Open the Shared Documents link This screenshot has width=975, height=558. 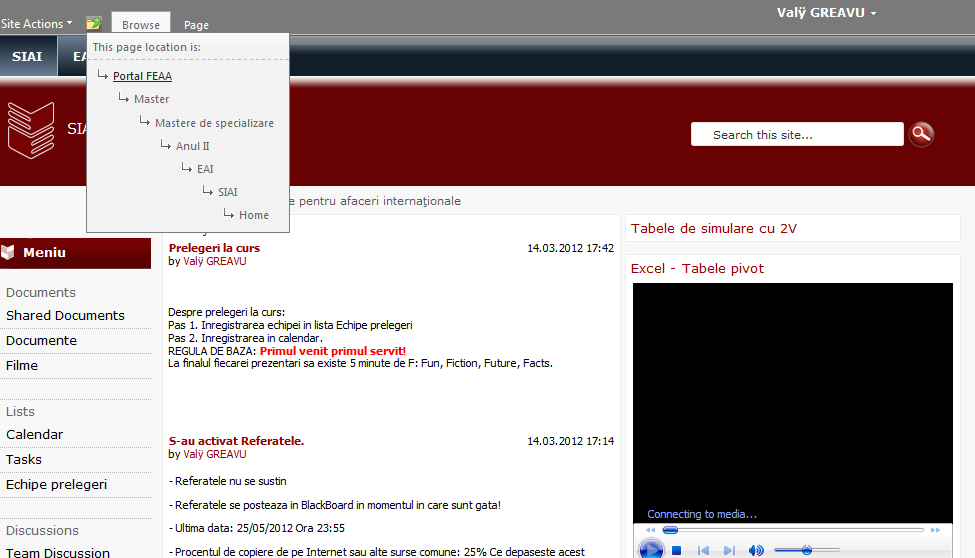tap(65, 315)
